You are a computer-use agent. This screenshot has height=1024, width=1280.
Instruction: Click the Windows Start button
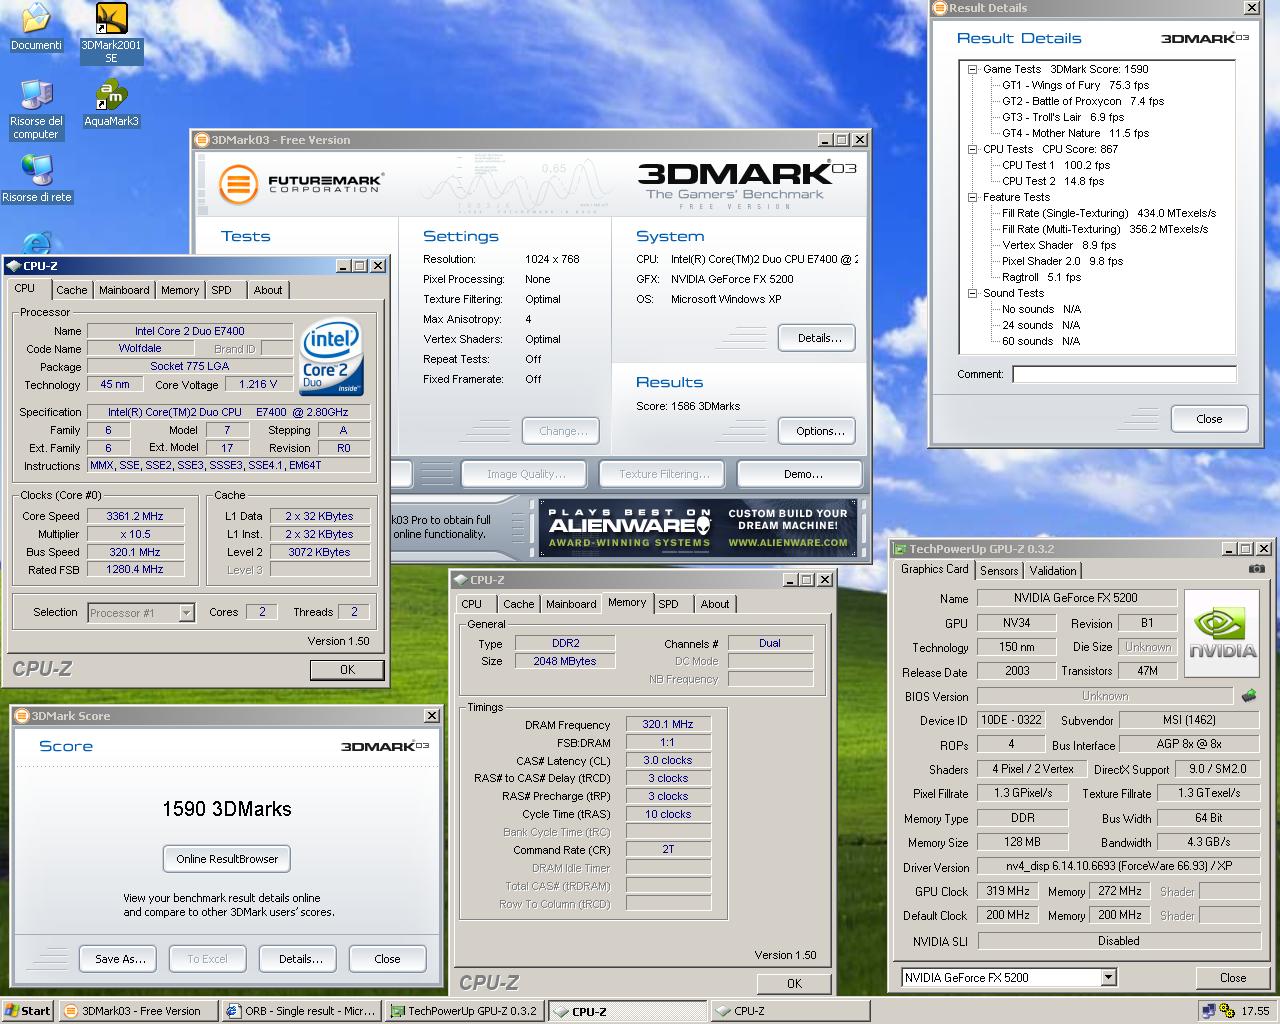pyautogui.click(x=28, y=1011)
